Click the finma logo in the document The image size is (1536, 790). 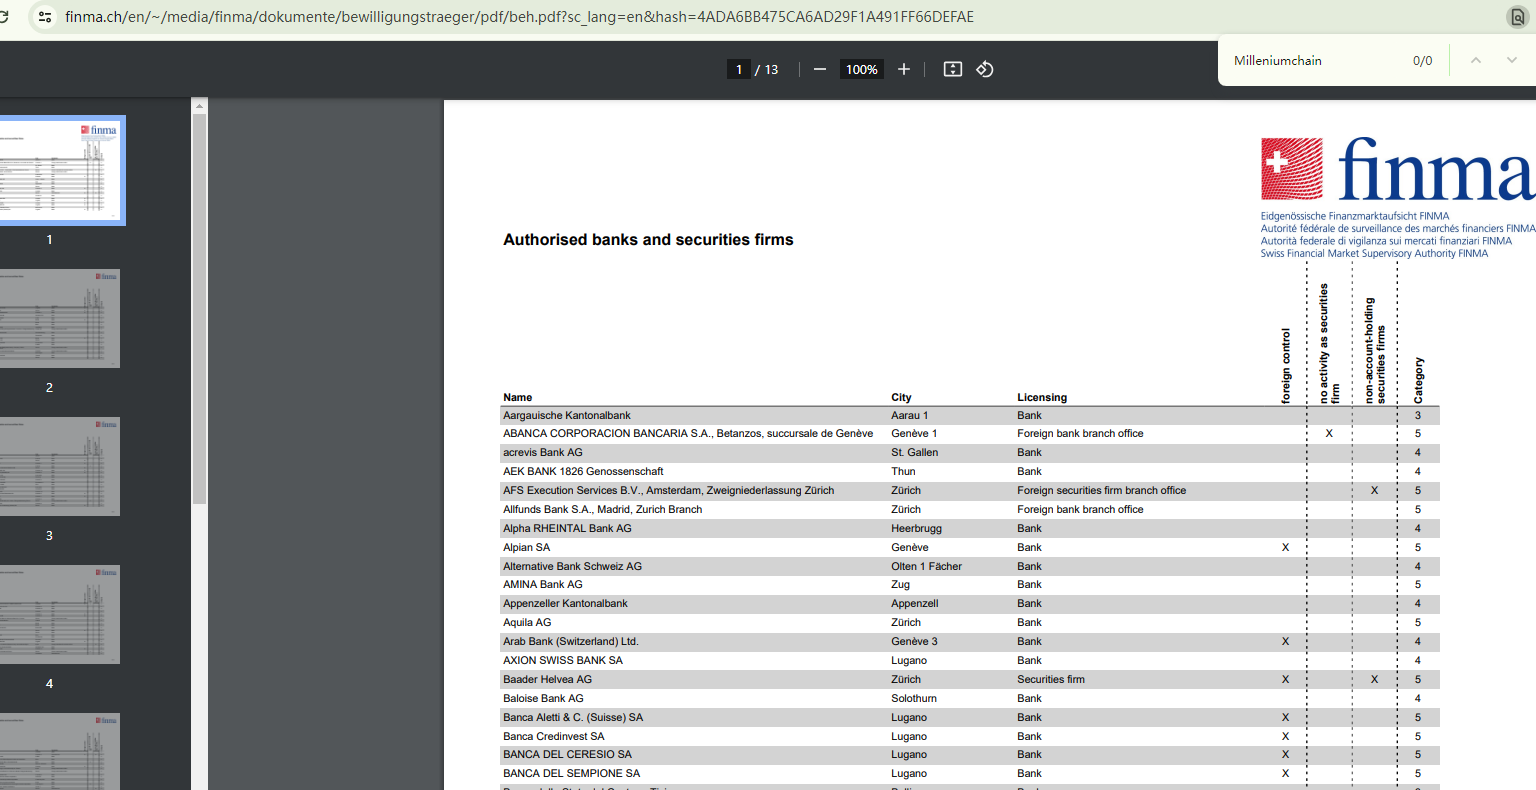1396,169
